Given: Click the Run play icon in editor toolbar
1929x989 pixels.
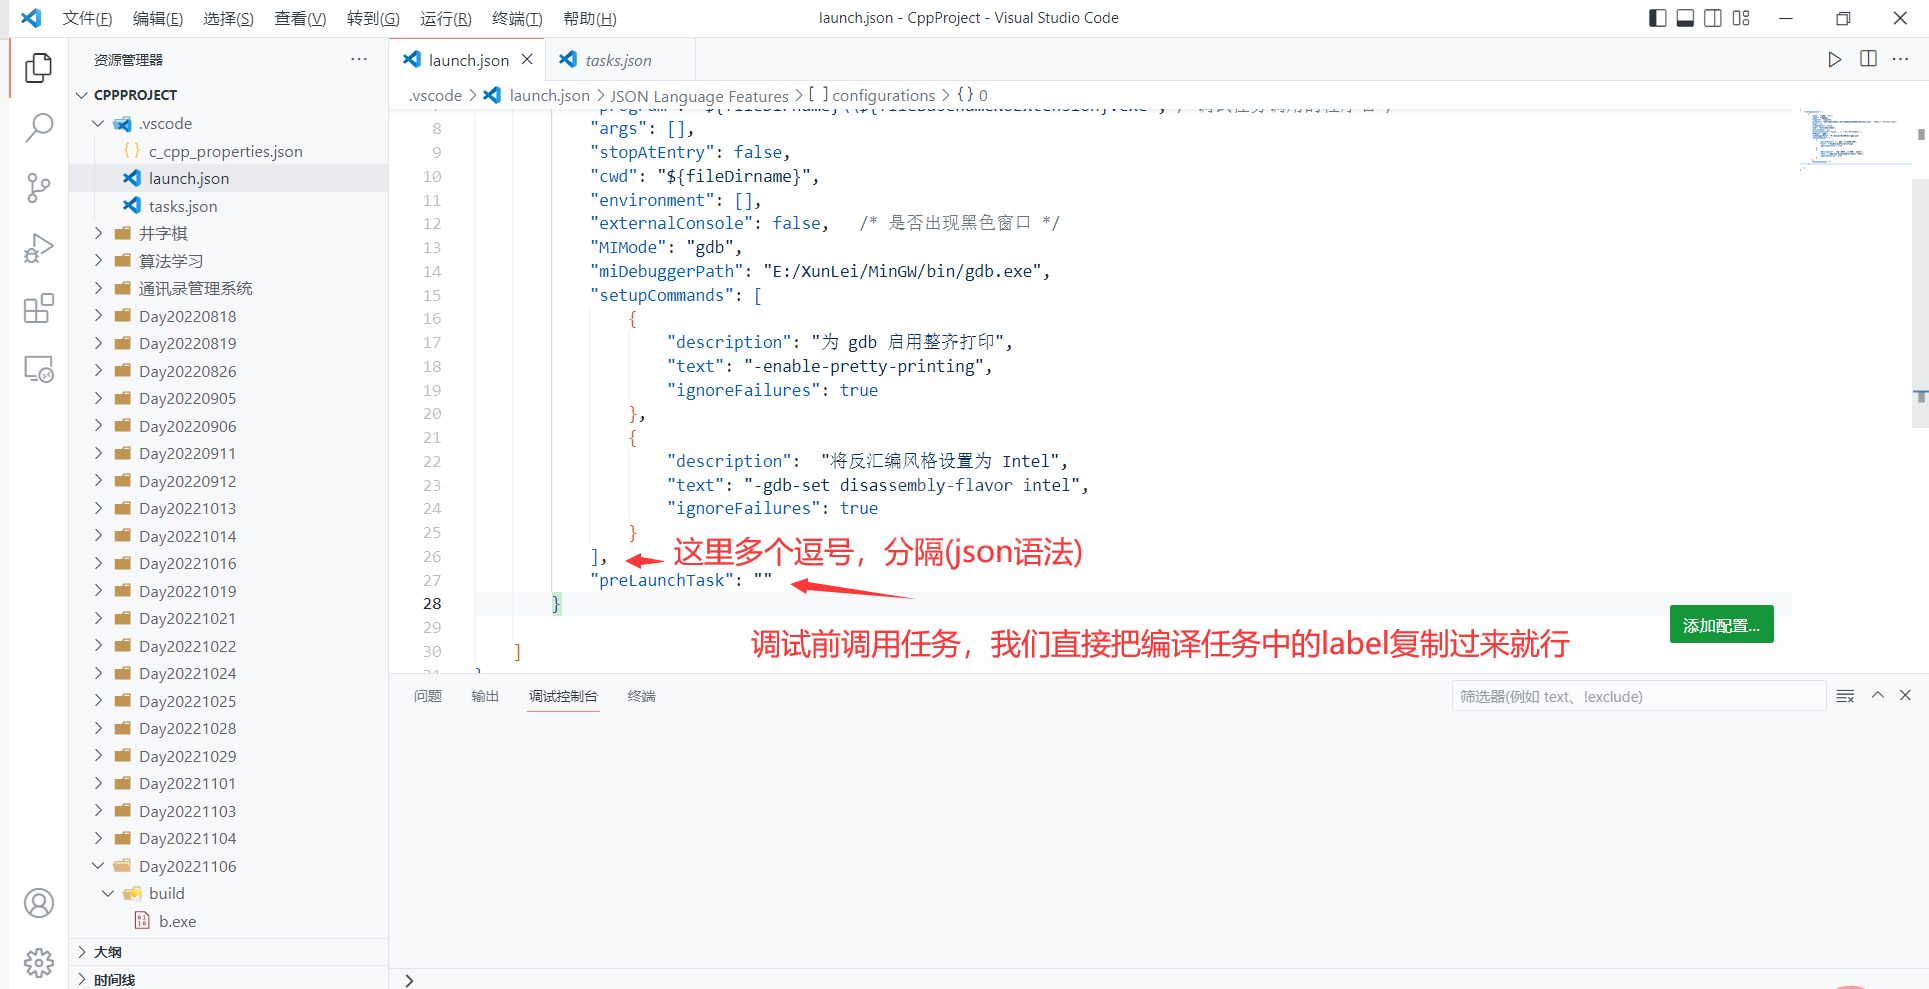Looking at the screenshot, I should pyautogui.click(x=1834, y=59).
